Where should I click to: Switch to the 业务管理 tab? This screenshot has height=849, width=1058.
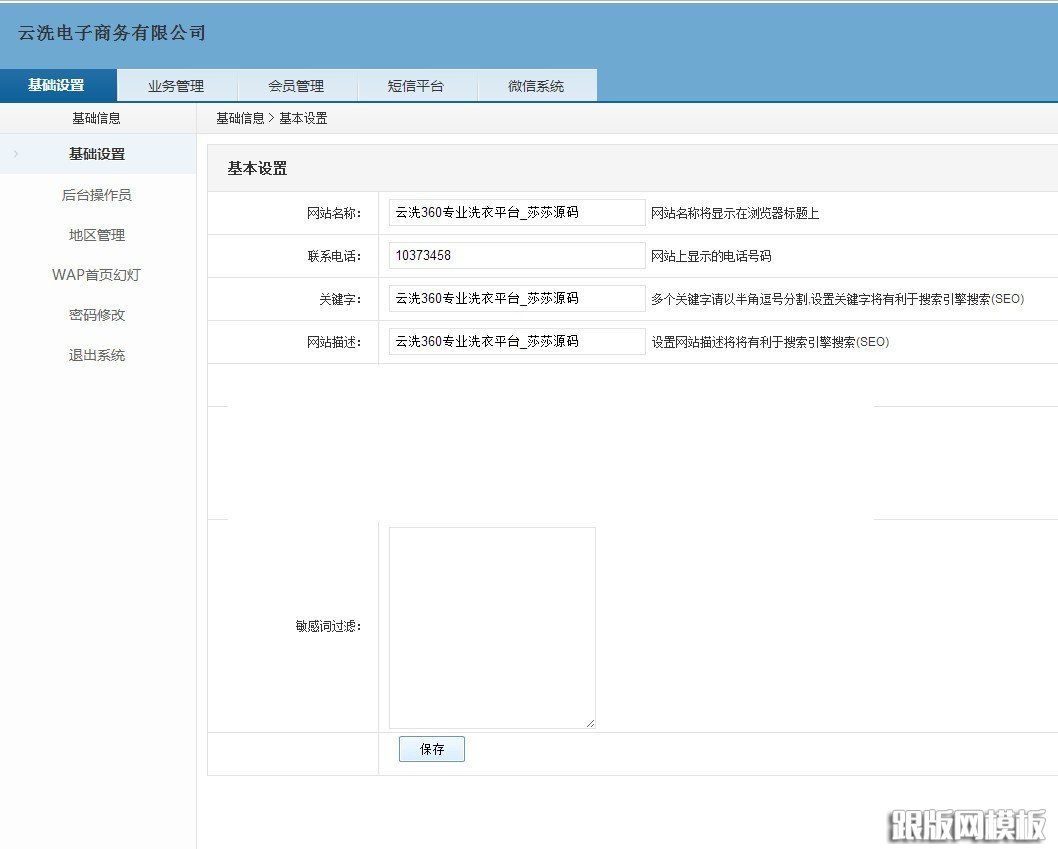pyautogui.click(x=176, y=85)
